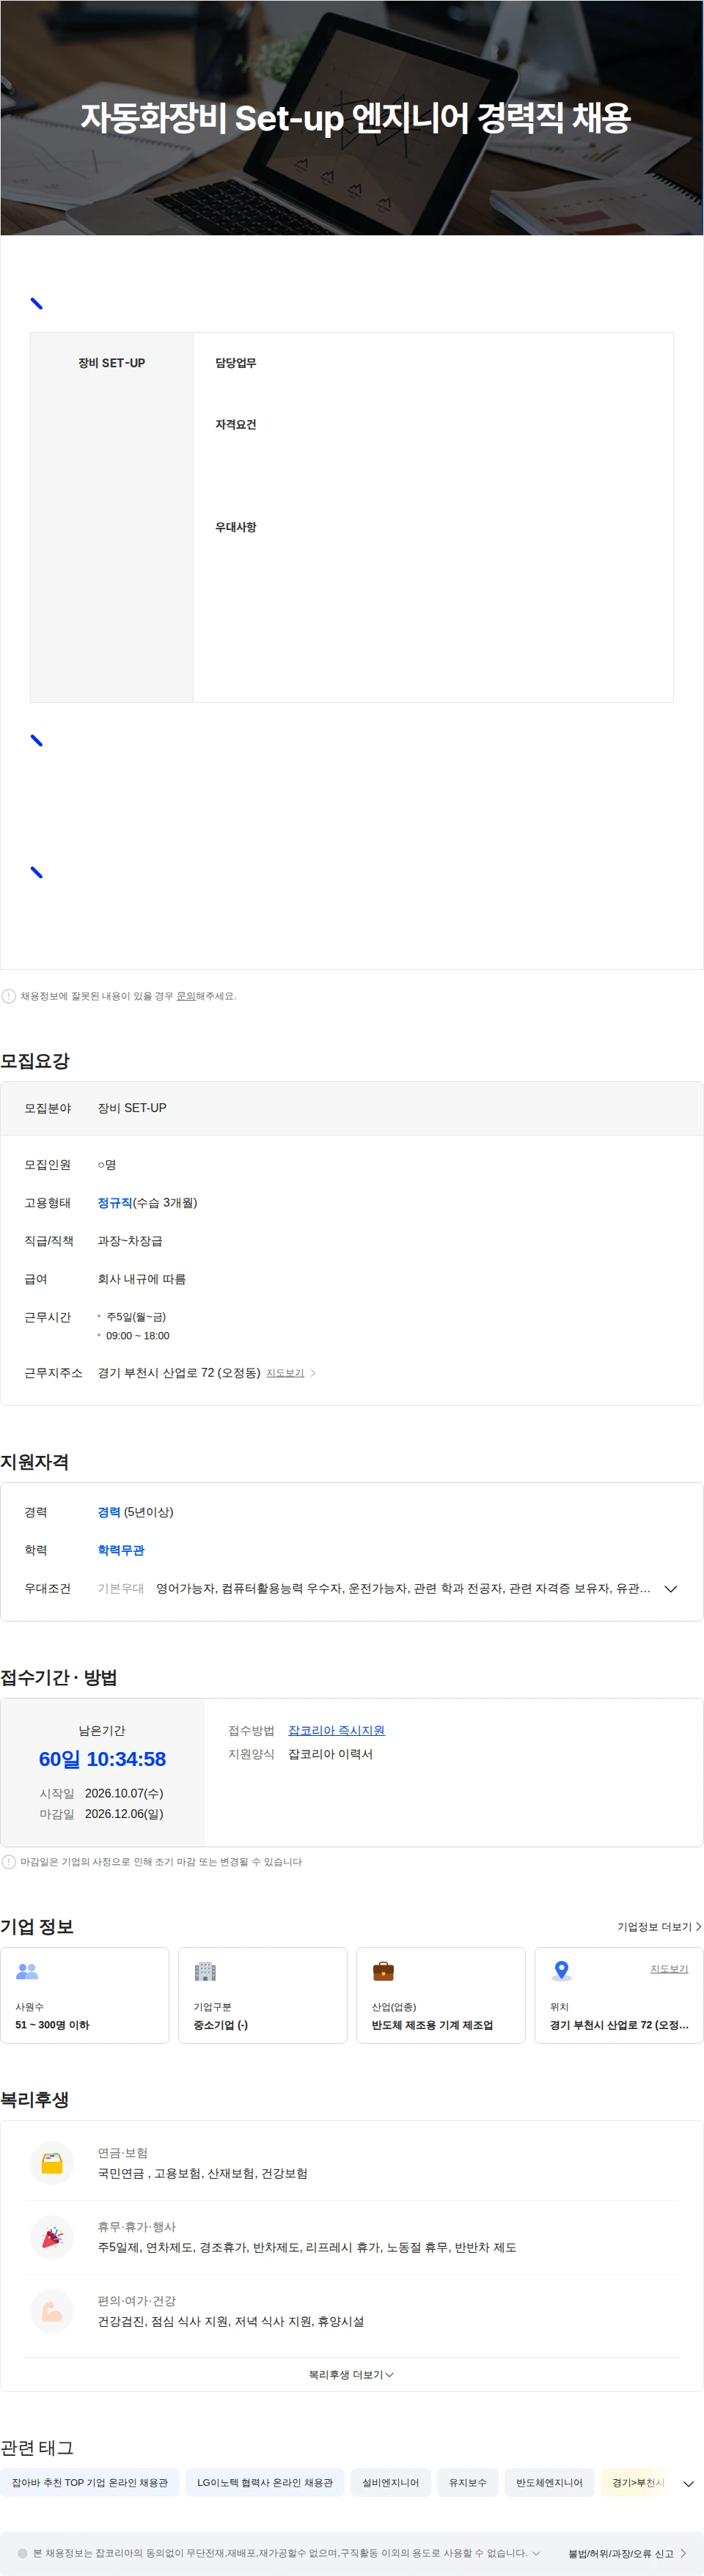The width and height of the screenshot is (704, 2576).
Task: Open 불법/허위/과장/오류 신고
Action: click(627, 2553)
